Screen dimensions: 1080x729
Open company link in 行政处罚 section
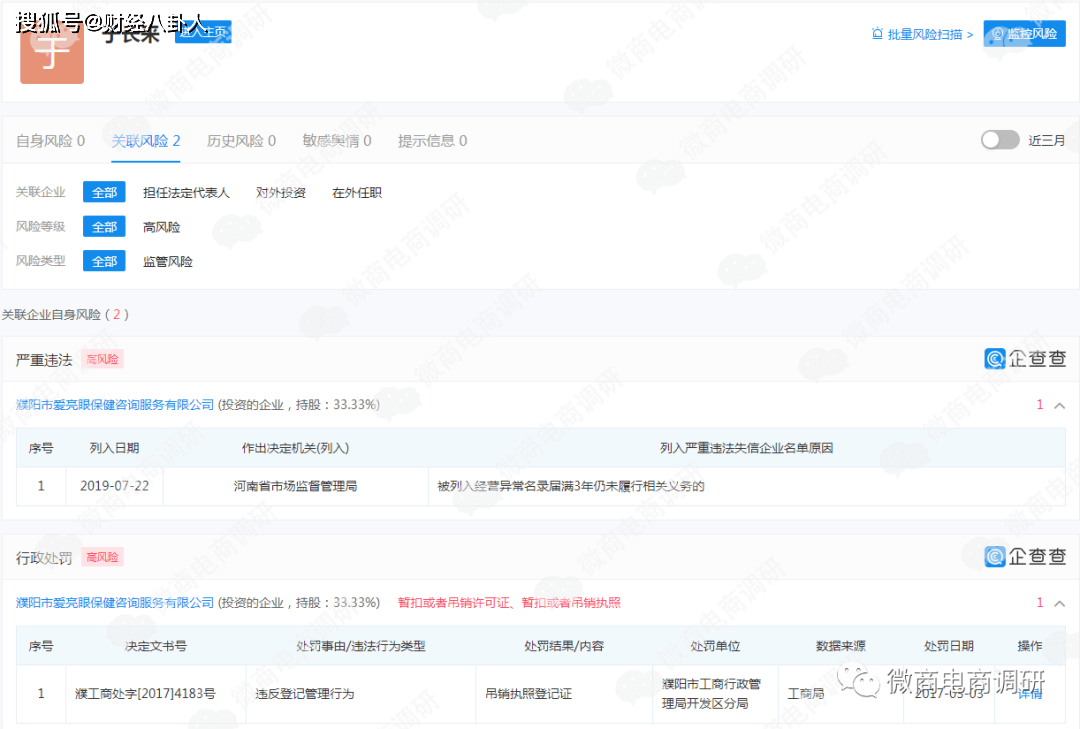pos(115,603)
